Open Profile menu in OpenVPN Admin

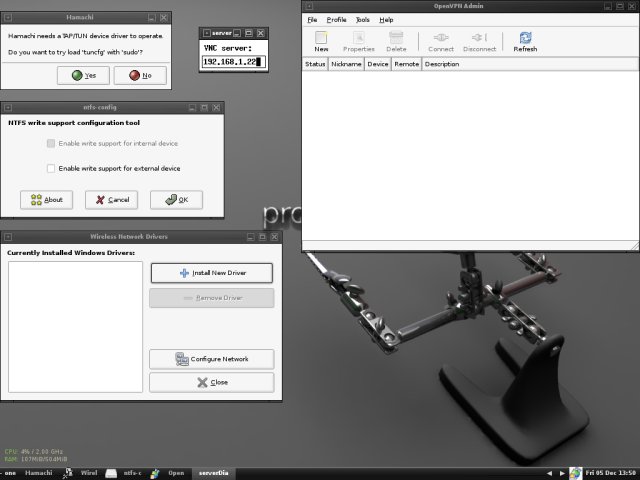[x=336, y=20]
